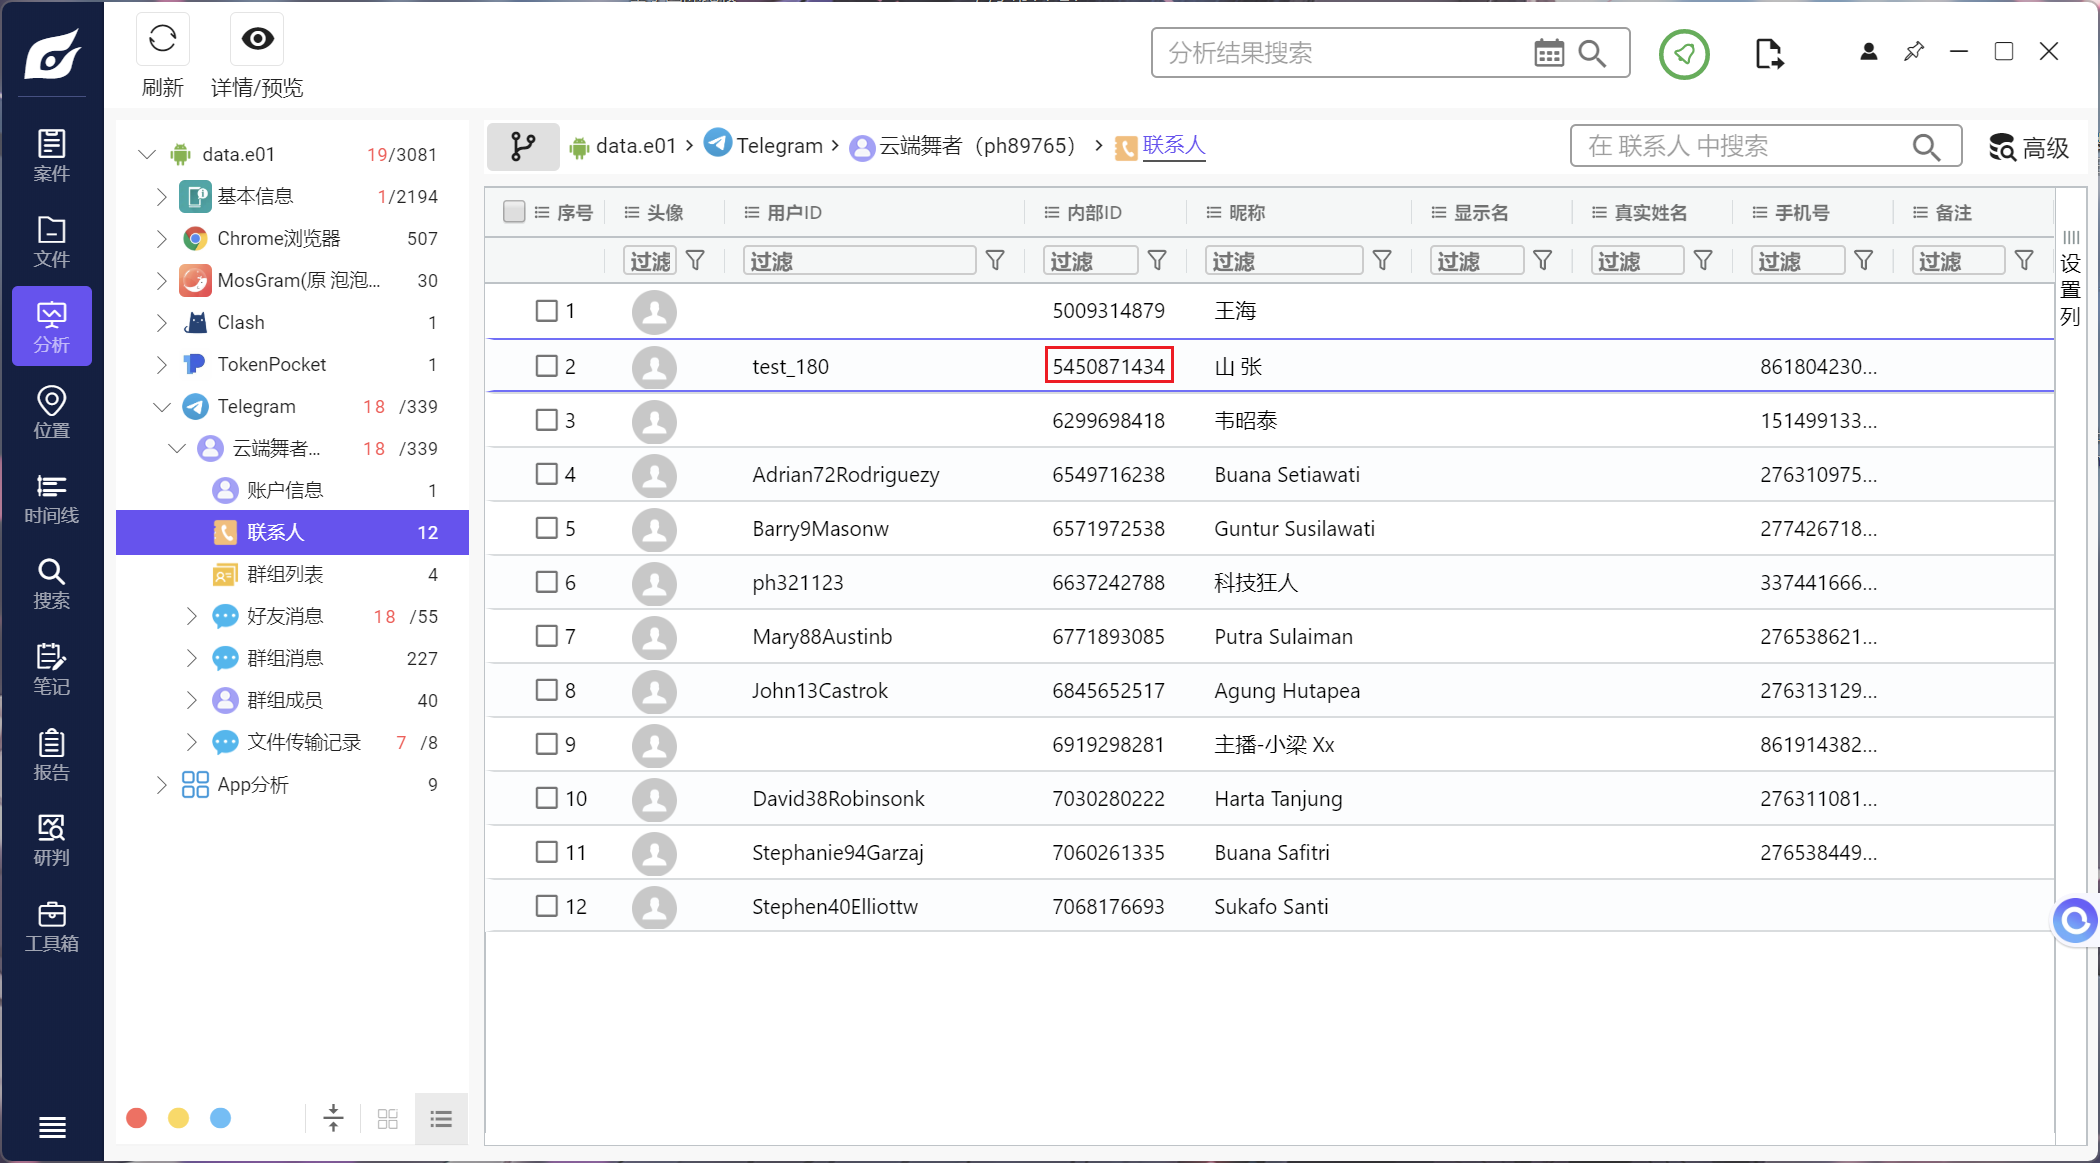
Task: Expand the 好友消息 tree node
Action: pyautogui.click(x=192, y=616)
